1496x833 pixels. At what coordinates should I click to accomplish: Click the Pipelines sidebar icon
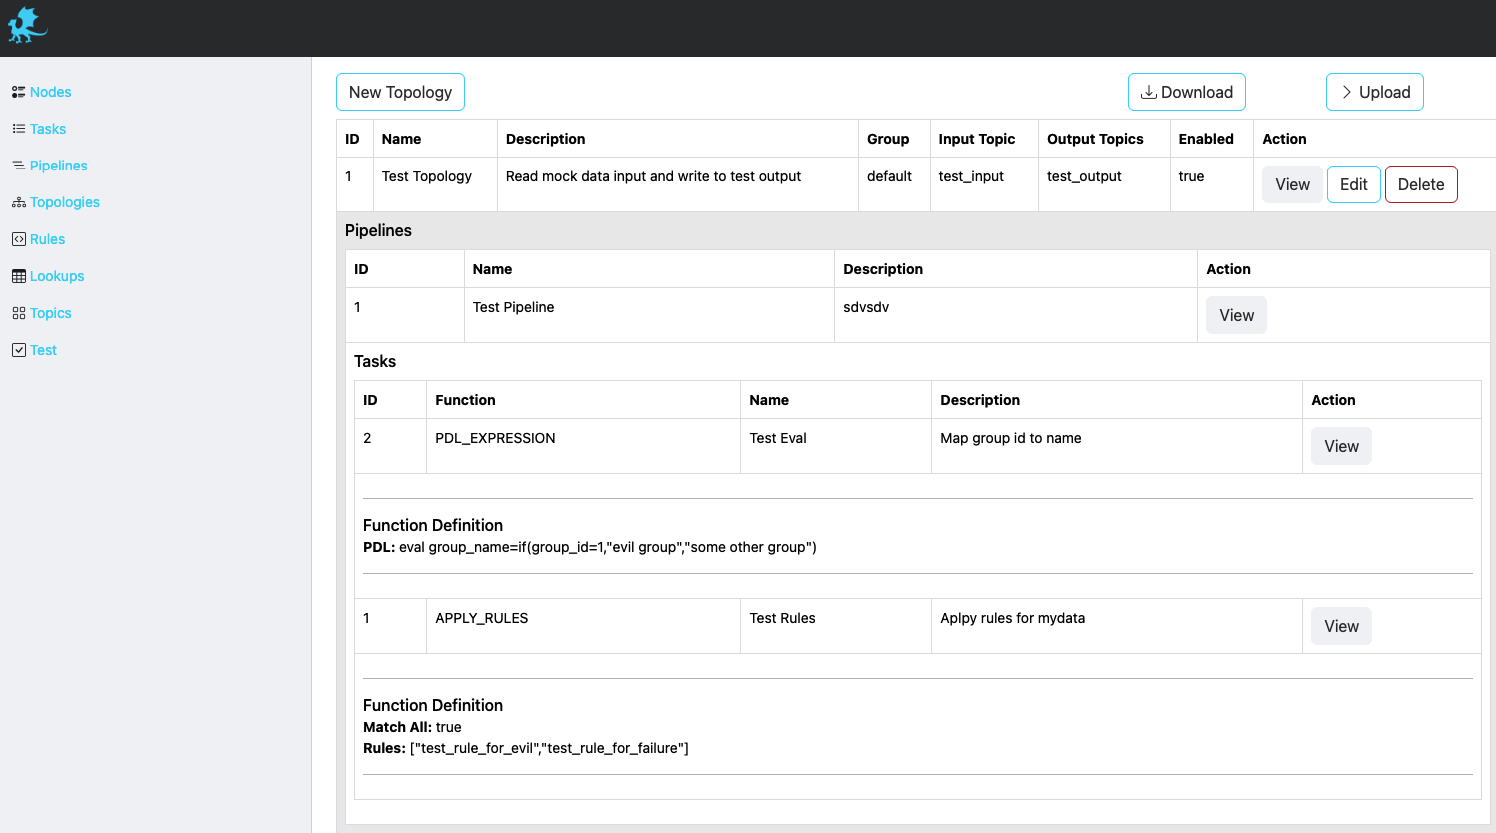pos(18,166)
